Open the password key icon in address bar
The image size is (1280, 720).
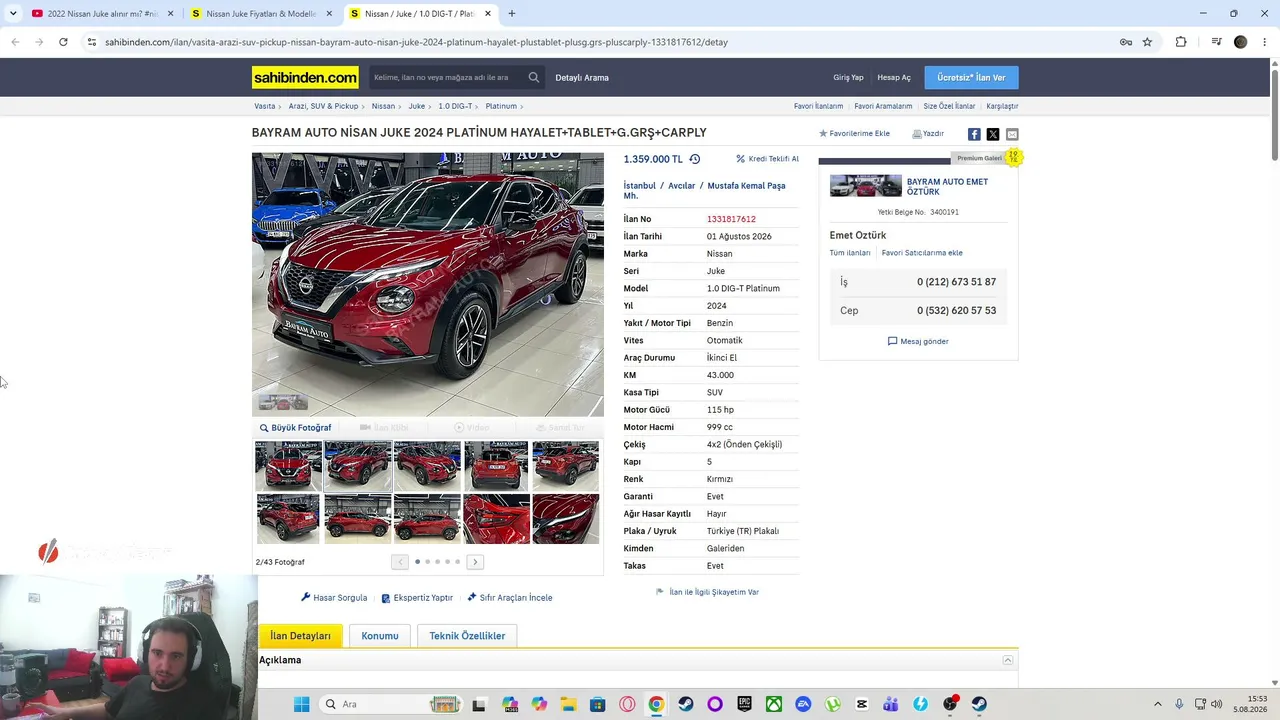point(1125,42)
